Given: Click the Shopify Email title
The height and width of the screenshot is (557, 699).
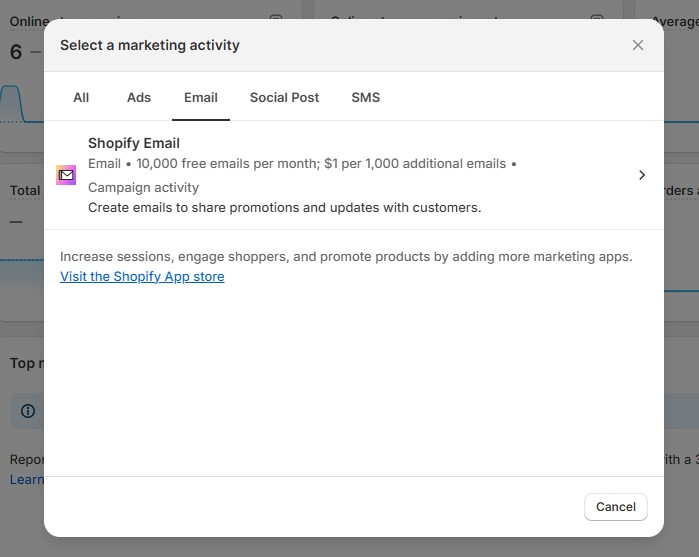Looking at the screenshot, I should click(134, 143).
